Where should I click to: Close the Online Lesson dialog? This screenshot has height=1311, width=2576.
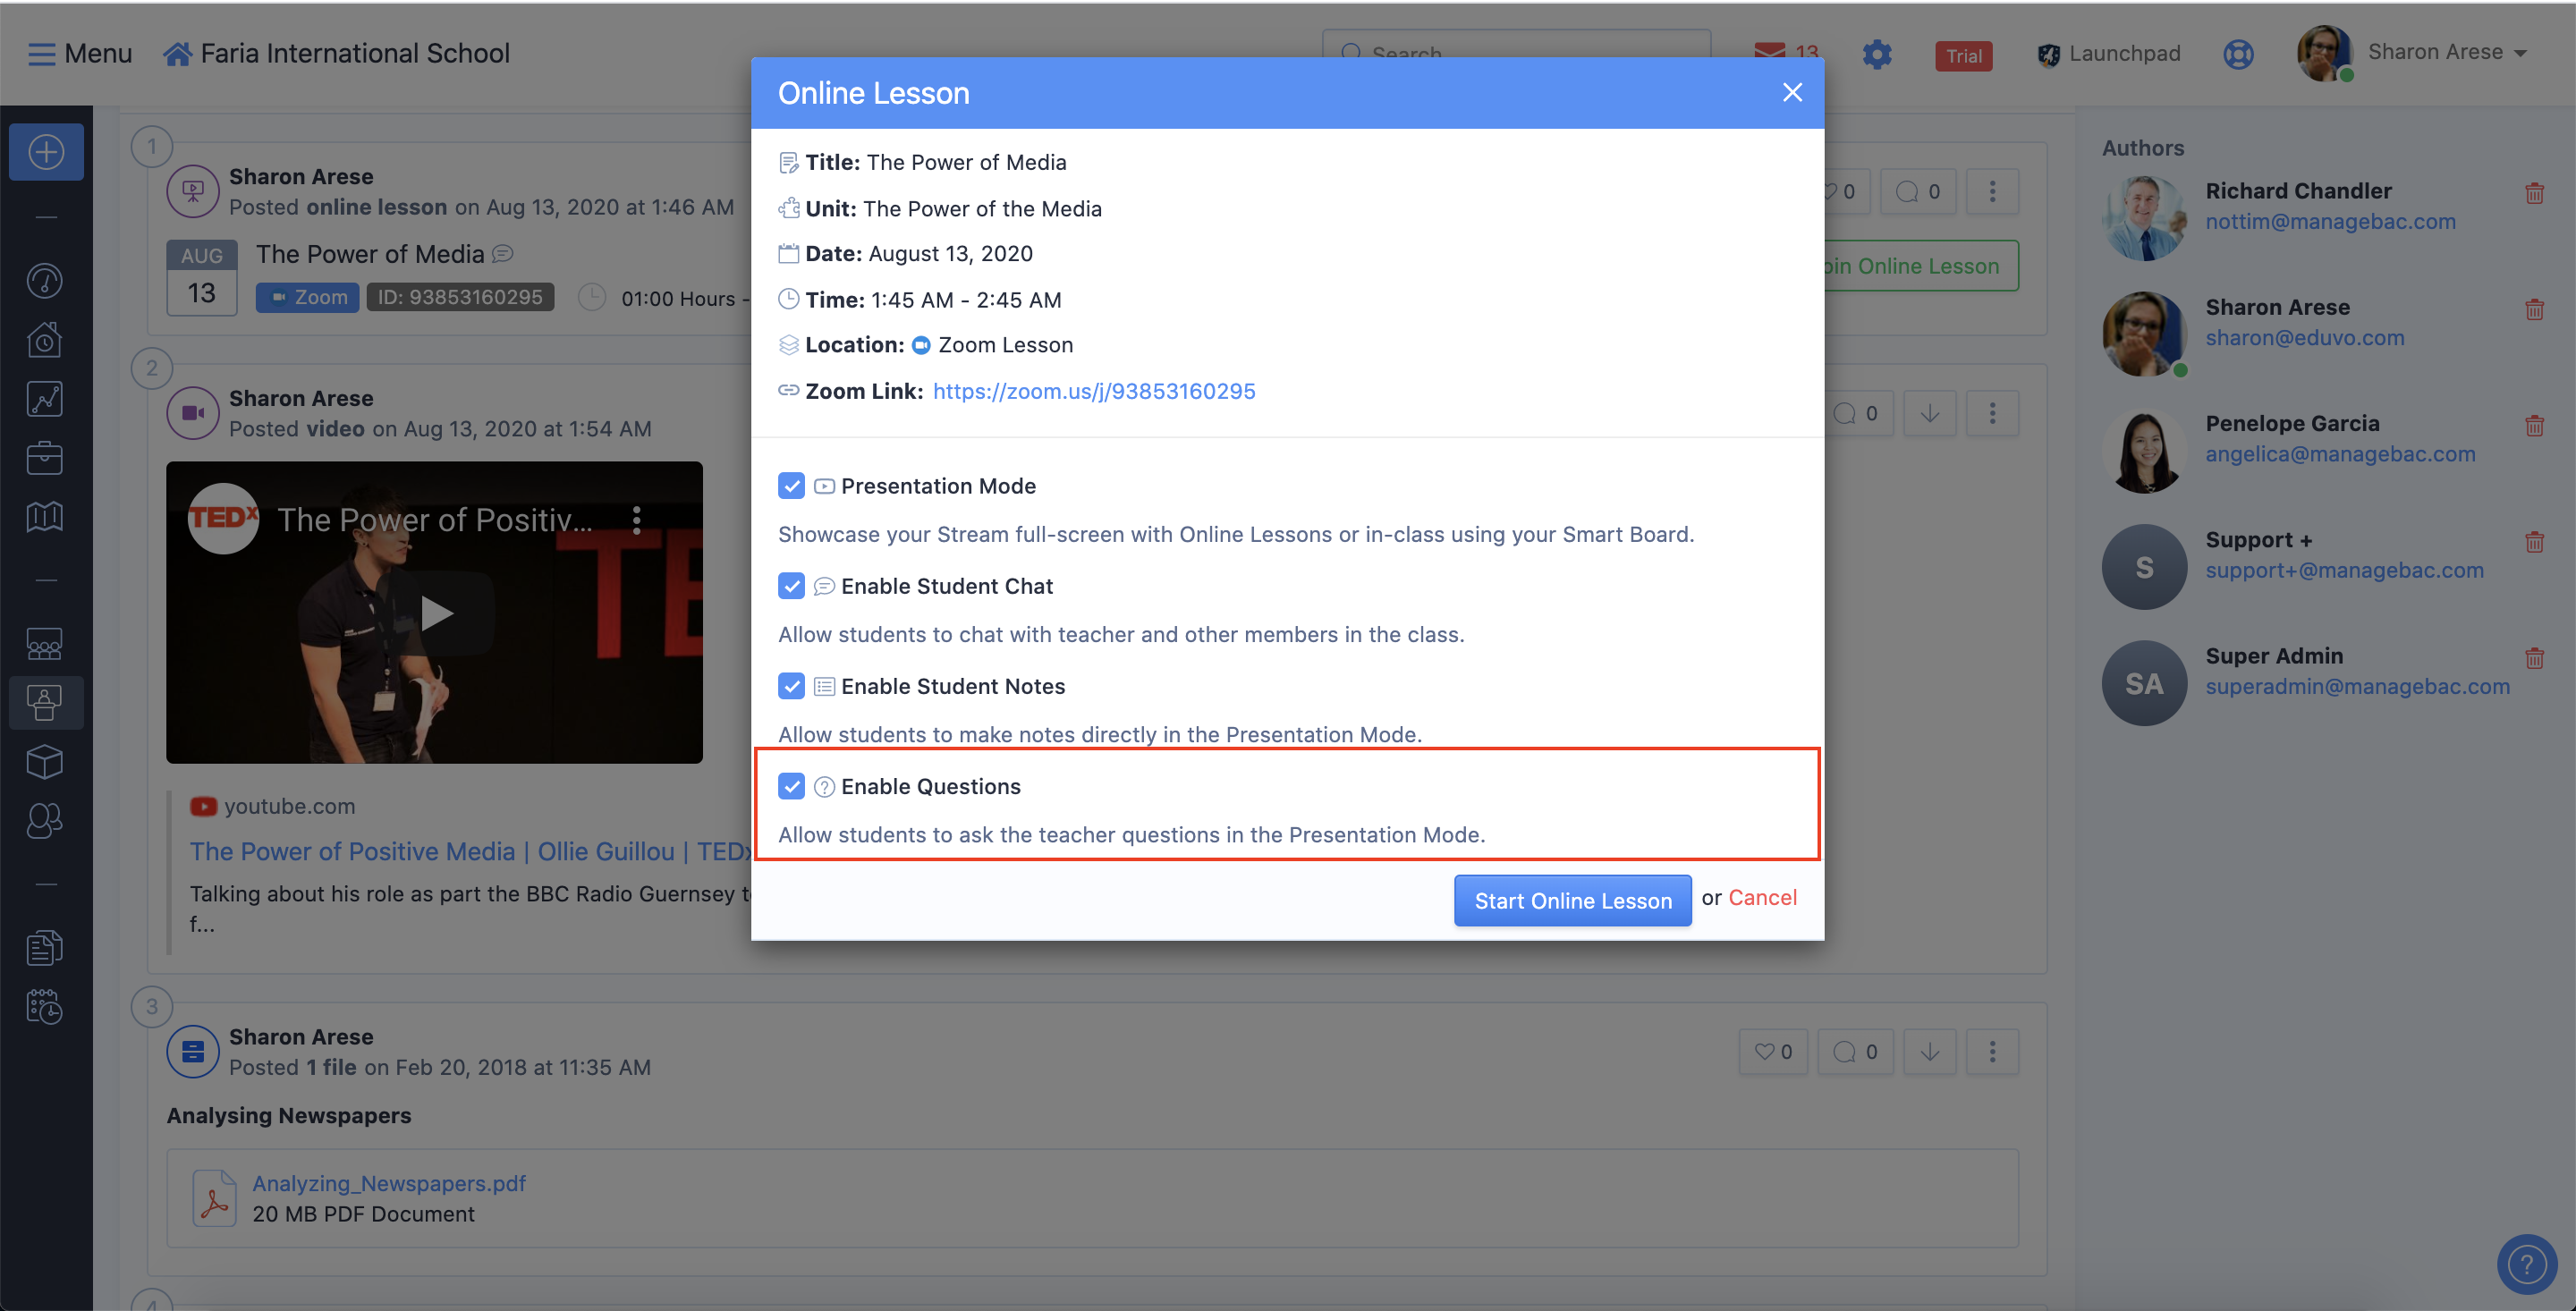pyautogui.click(x=1792, y=93)
